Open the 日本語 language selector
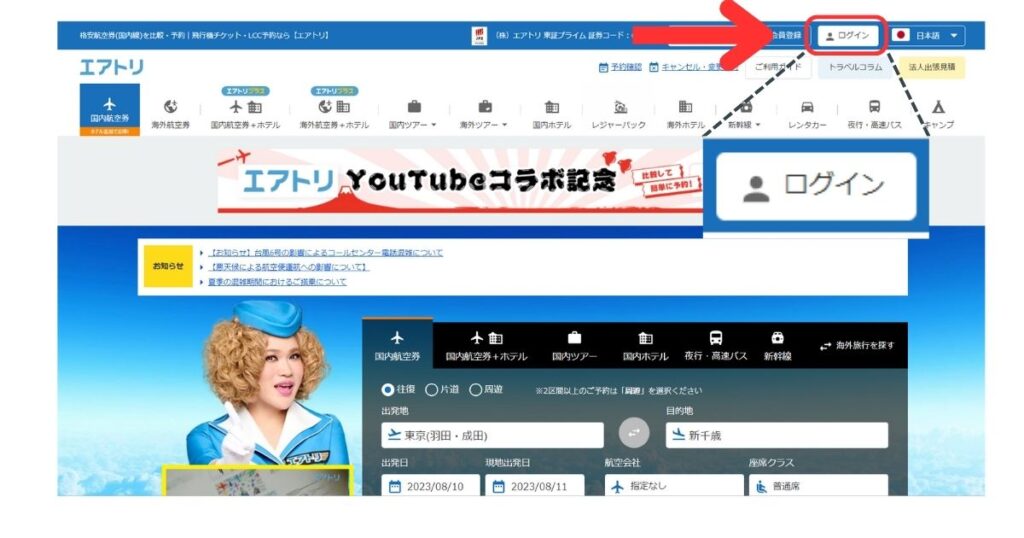This screenshot has height=538, width=1024. coord(927,35)
